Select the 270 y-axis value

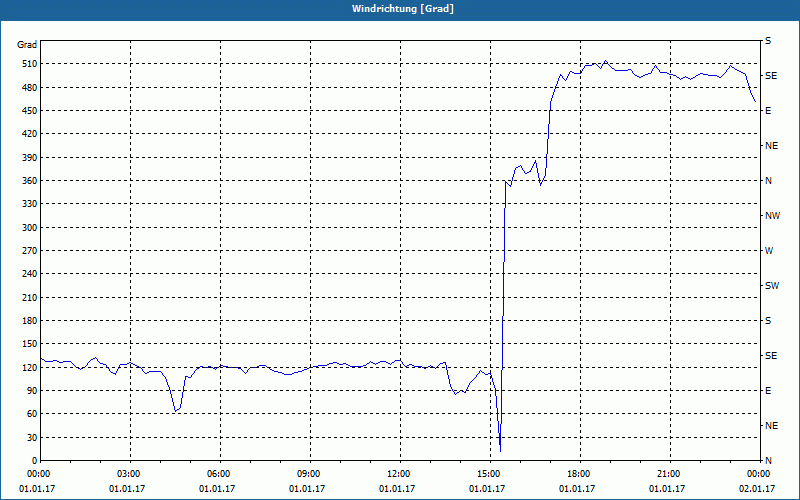tap(30, 251)
